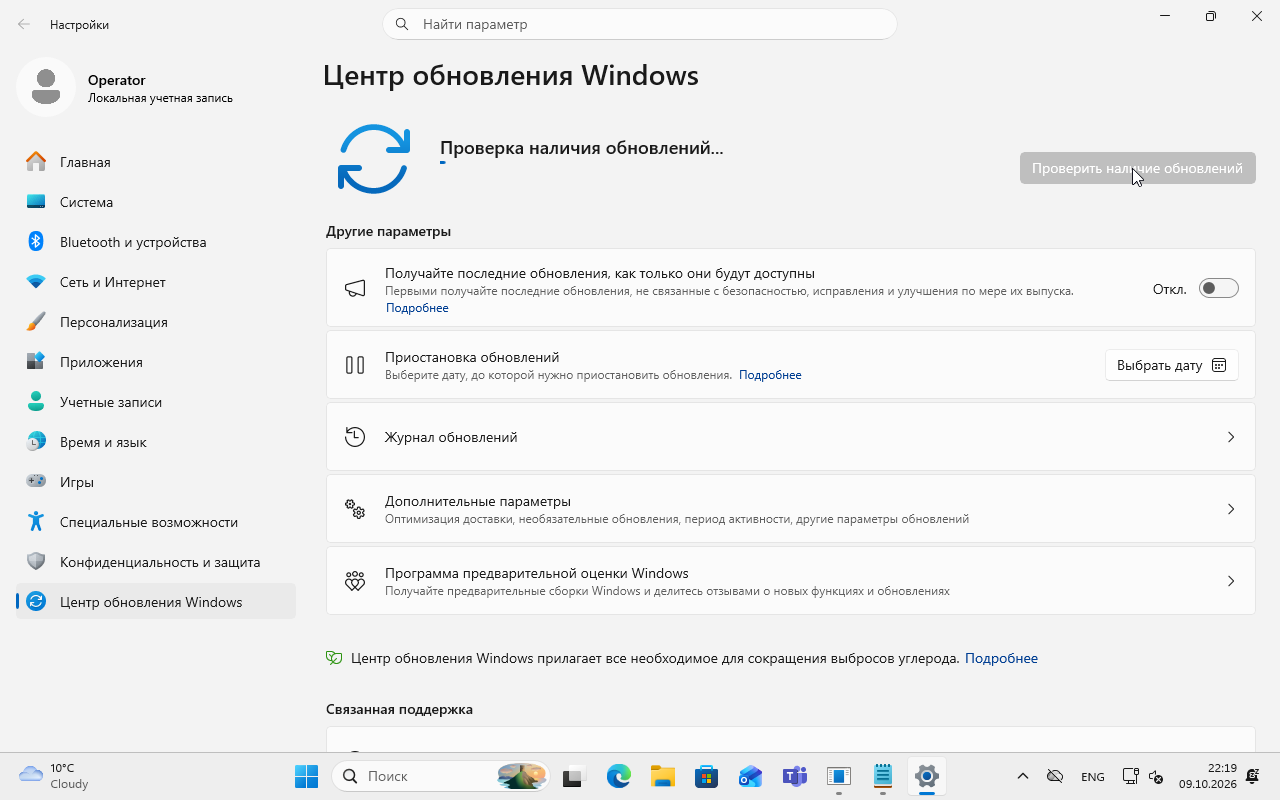Image resolution: width=1280 pixels, height=800 pixels.
Task: Go to Система in the sidebar
Action: pyautogui.click(x=156, y=202)
